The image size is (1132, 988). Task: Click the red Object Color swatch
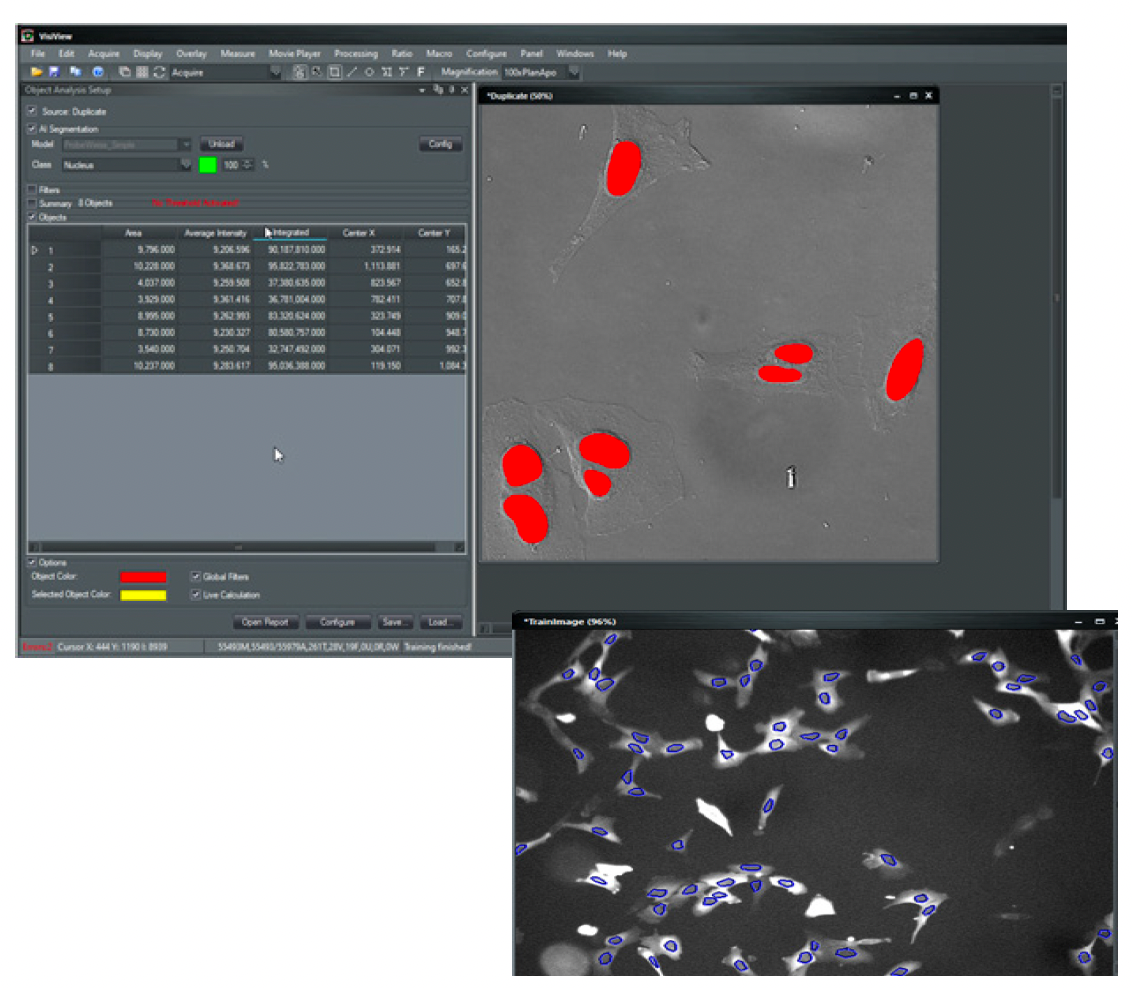coord(143,577)
